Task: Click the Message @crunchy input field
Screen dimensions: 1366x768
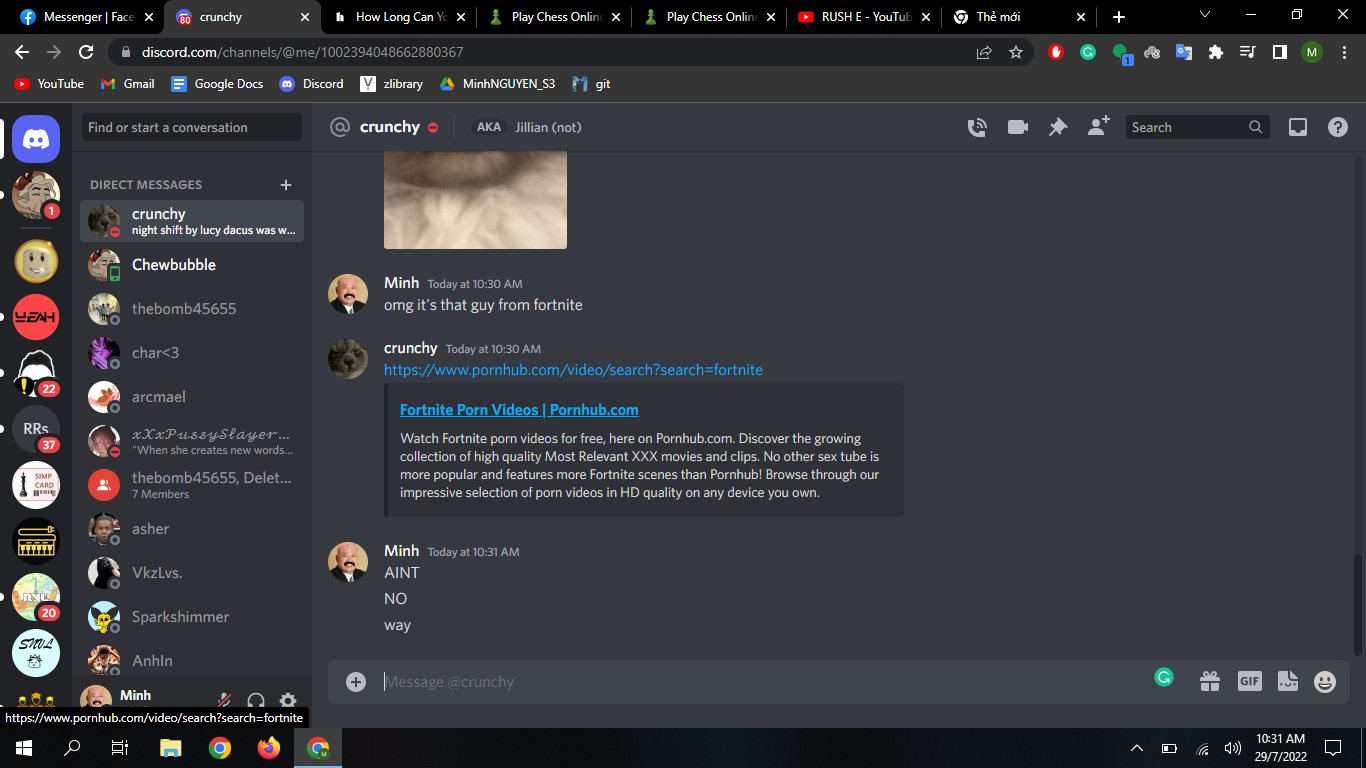Action: pos(760,682)
